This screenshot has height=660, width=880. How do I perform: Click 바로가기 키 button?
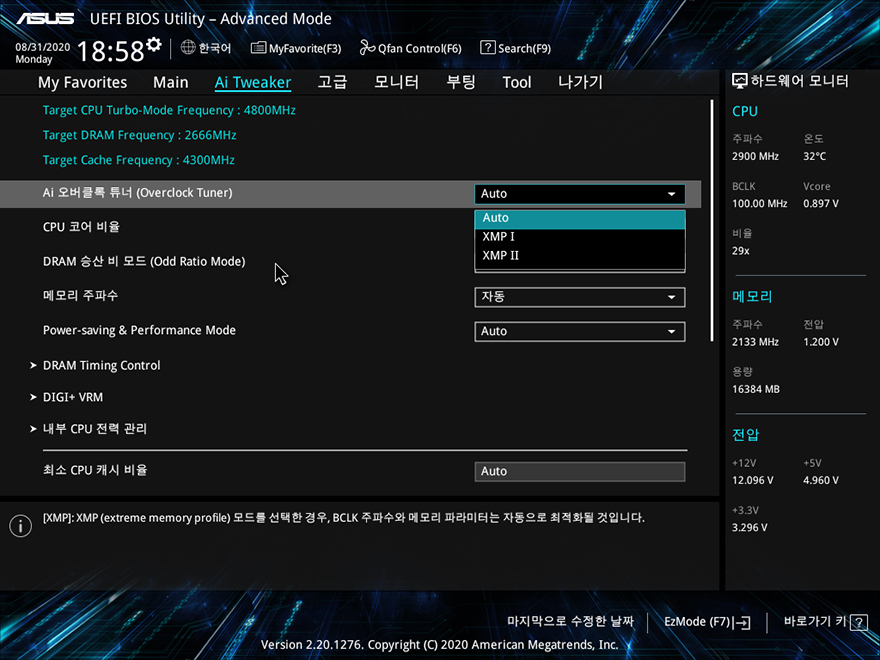coord(825,622)
